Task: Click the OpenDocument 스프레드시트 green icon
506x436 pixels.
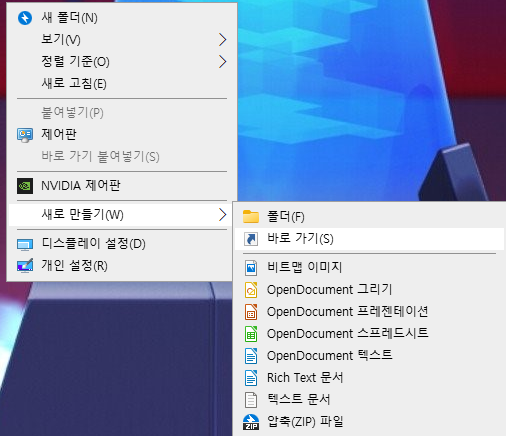Action: 251,334
